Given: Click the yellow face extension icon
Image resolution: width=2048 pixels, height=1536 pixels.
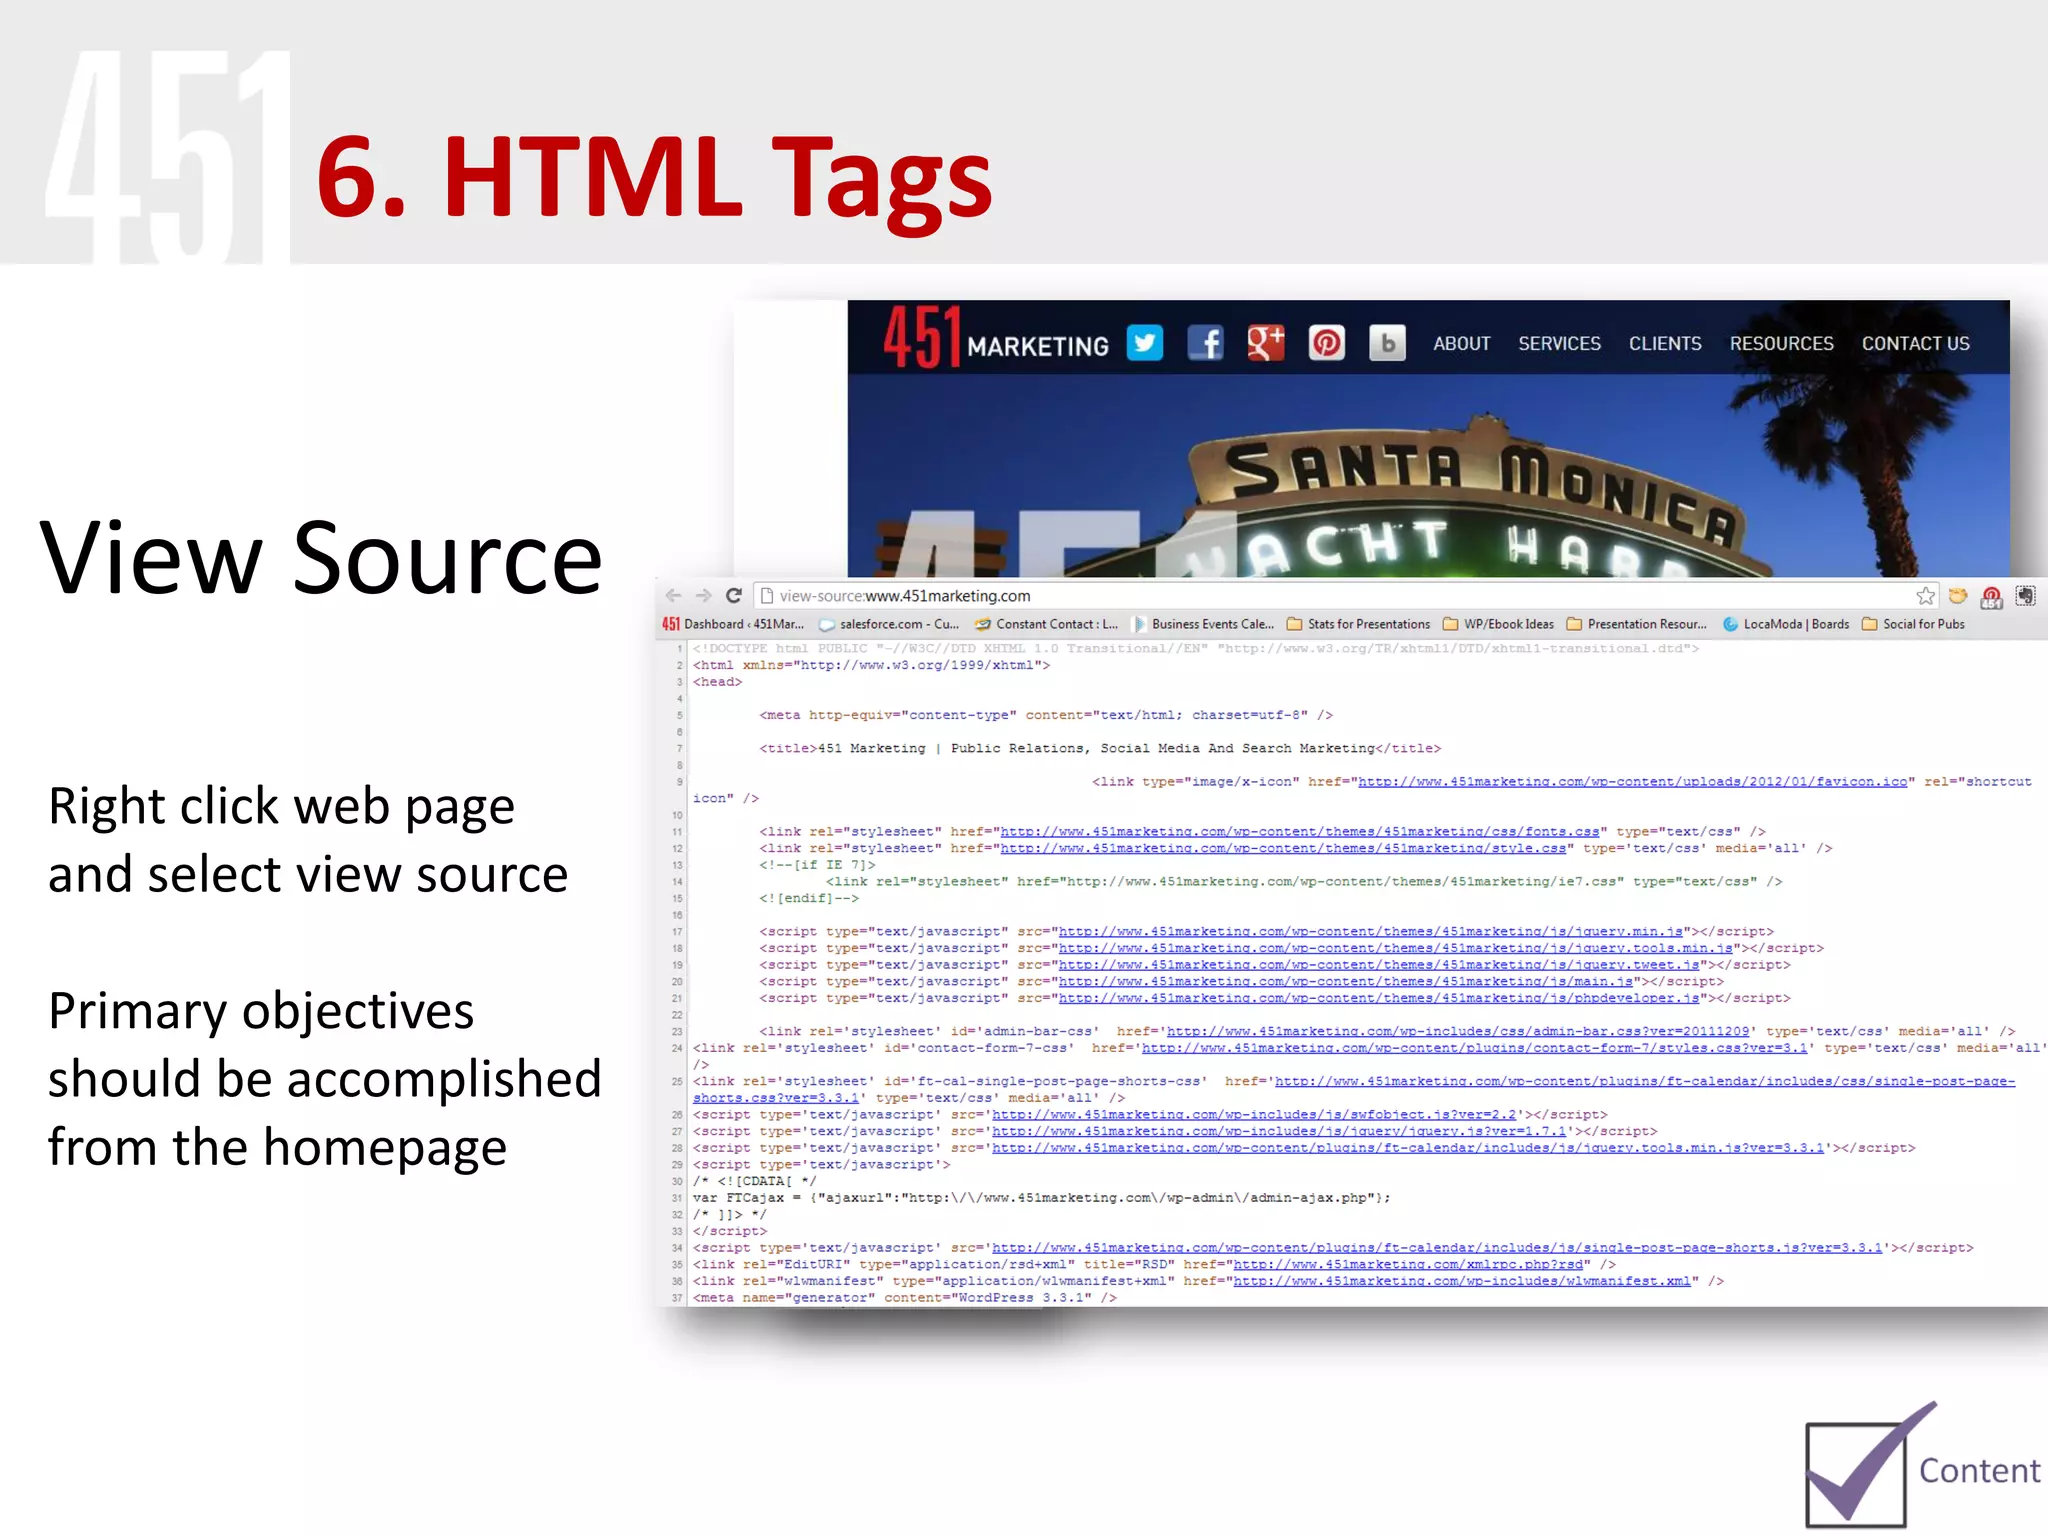Looking at the screenshot, I should coord(1958,596).
